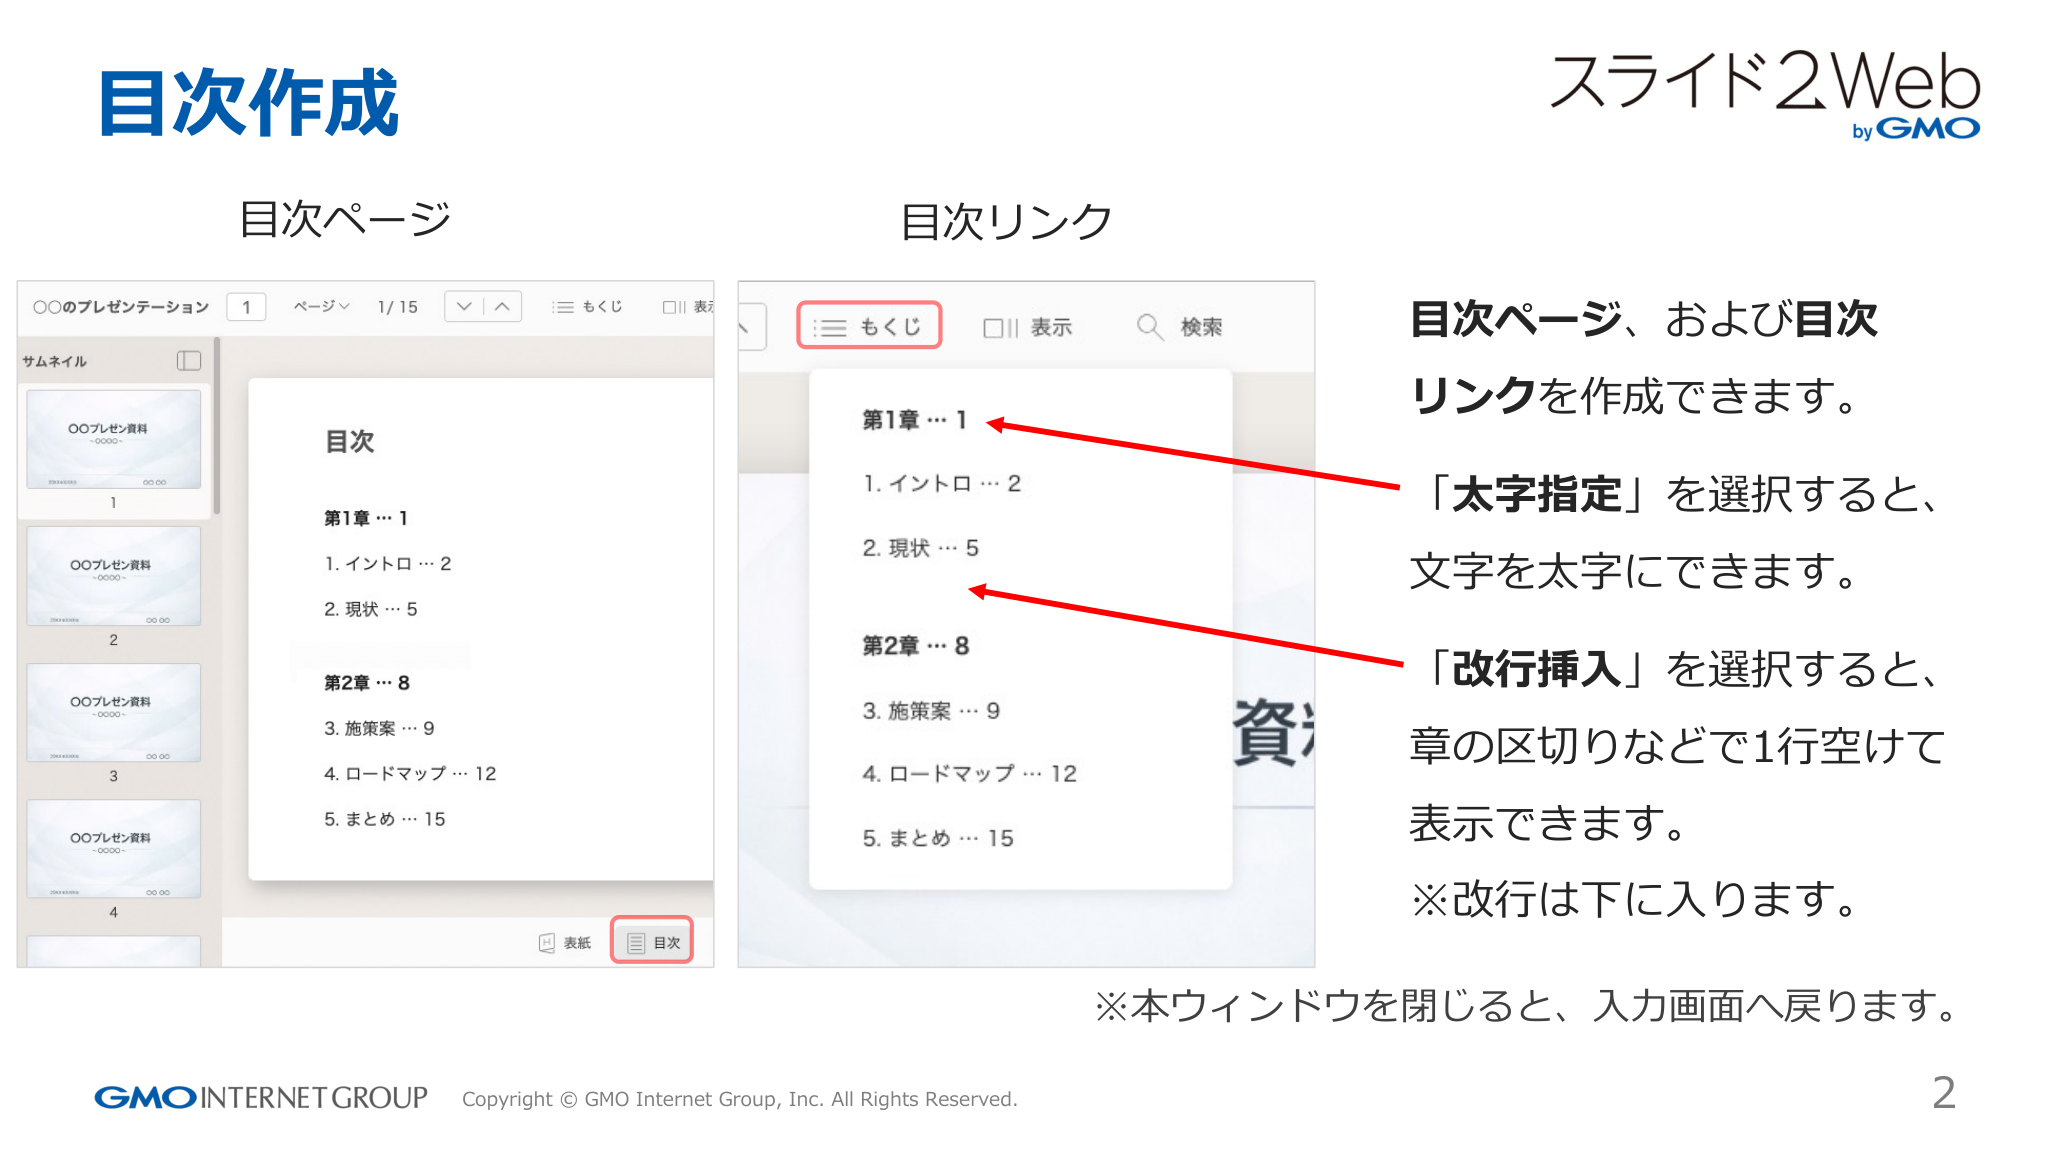Click the up chevron to go to previous page

[501, 306]
